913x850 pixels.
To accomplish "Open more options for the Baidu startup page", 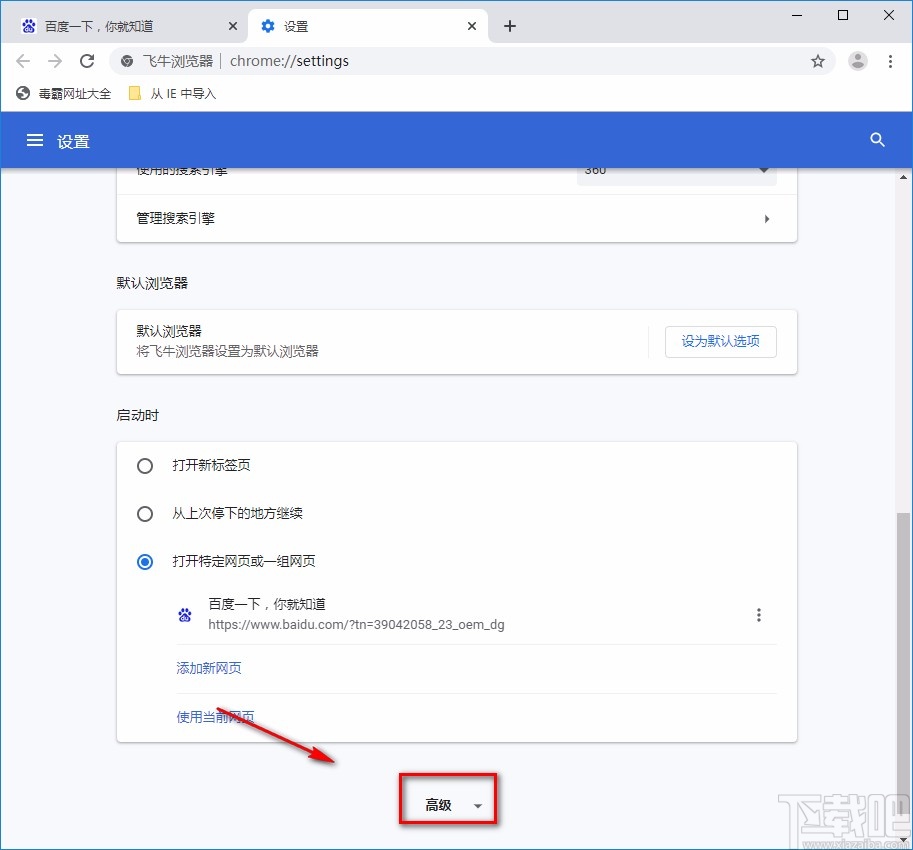I will tap(759, 614).
